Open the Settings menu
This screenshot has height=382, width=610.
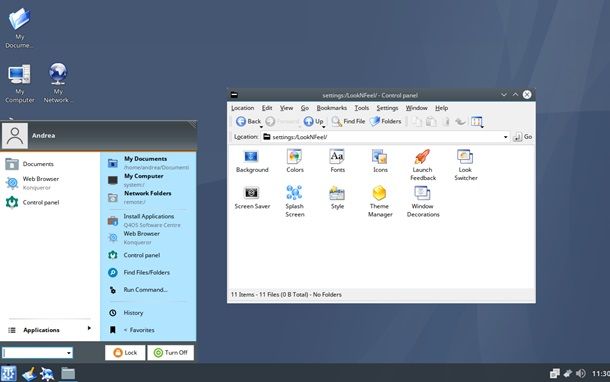(387, 108)
